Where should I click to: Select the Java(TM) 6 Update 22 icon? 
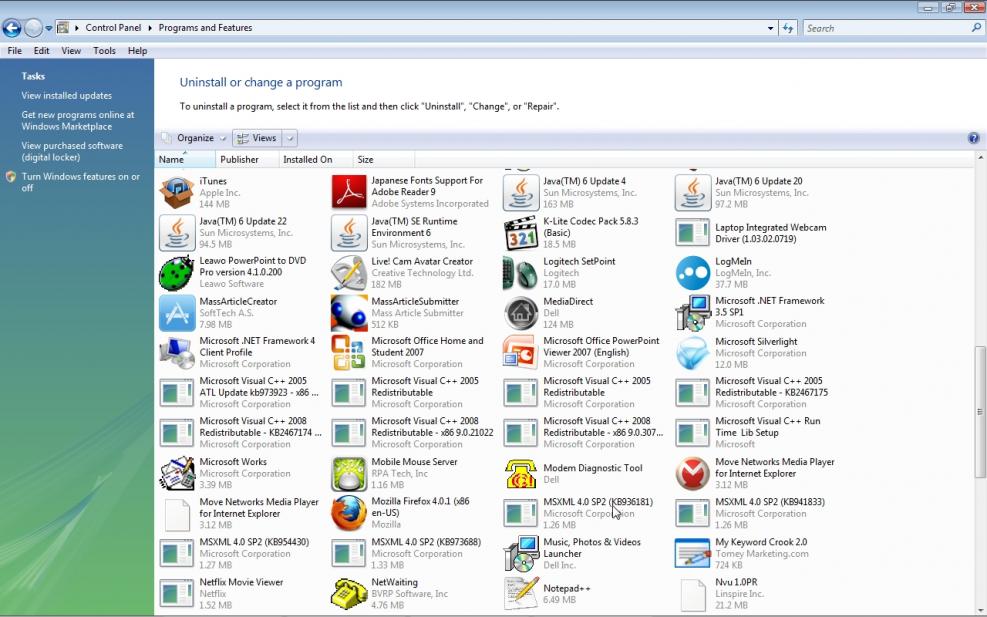pyautogui.click(x=177, y=233)
